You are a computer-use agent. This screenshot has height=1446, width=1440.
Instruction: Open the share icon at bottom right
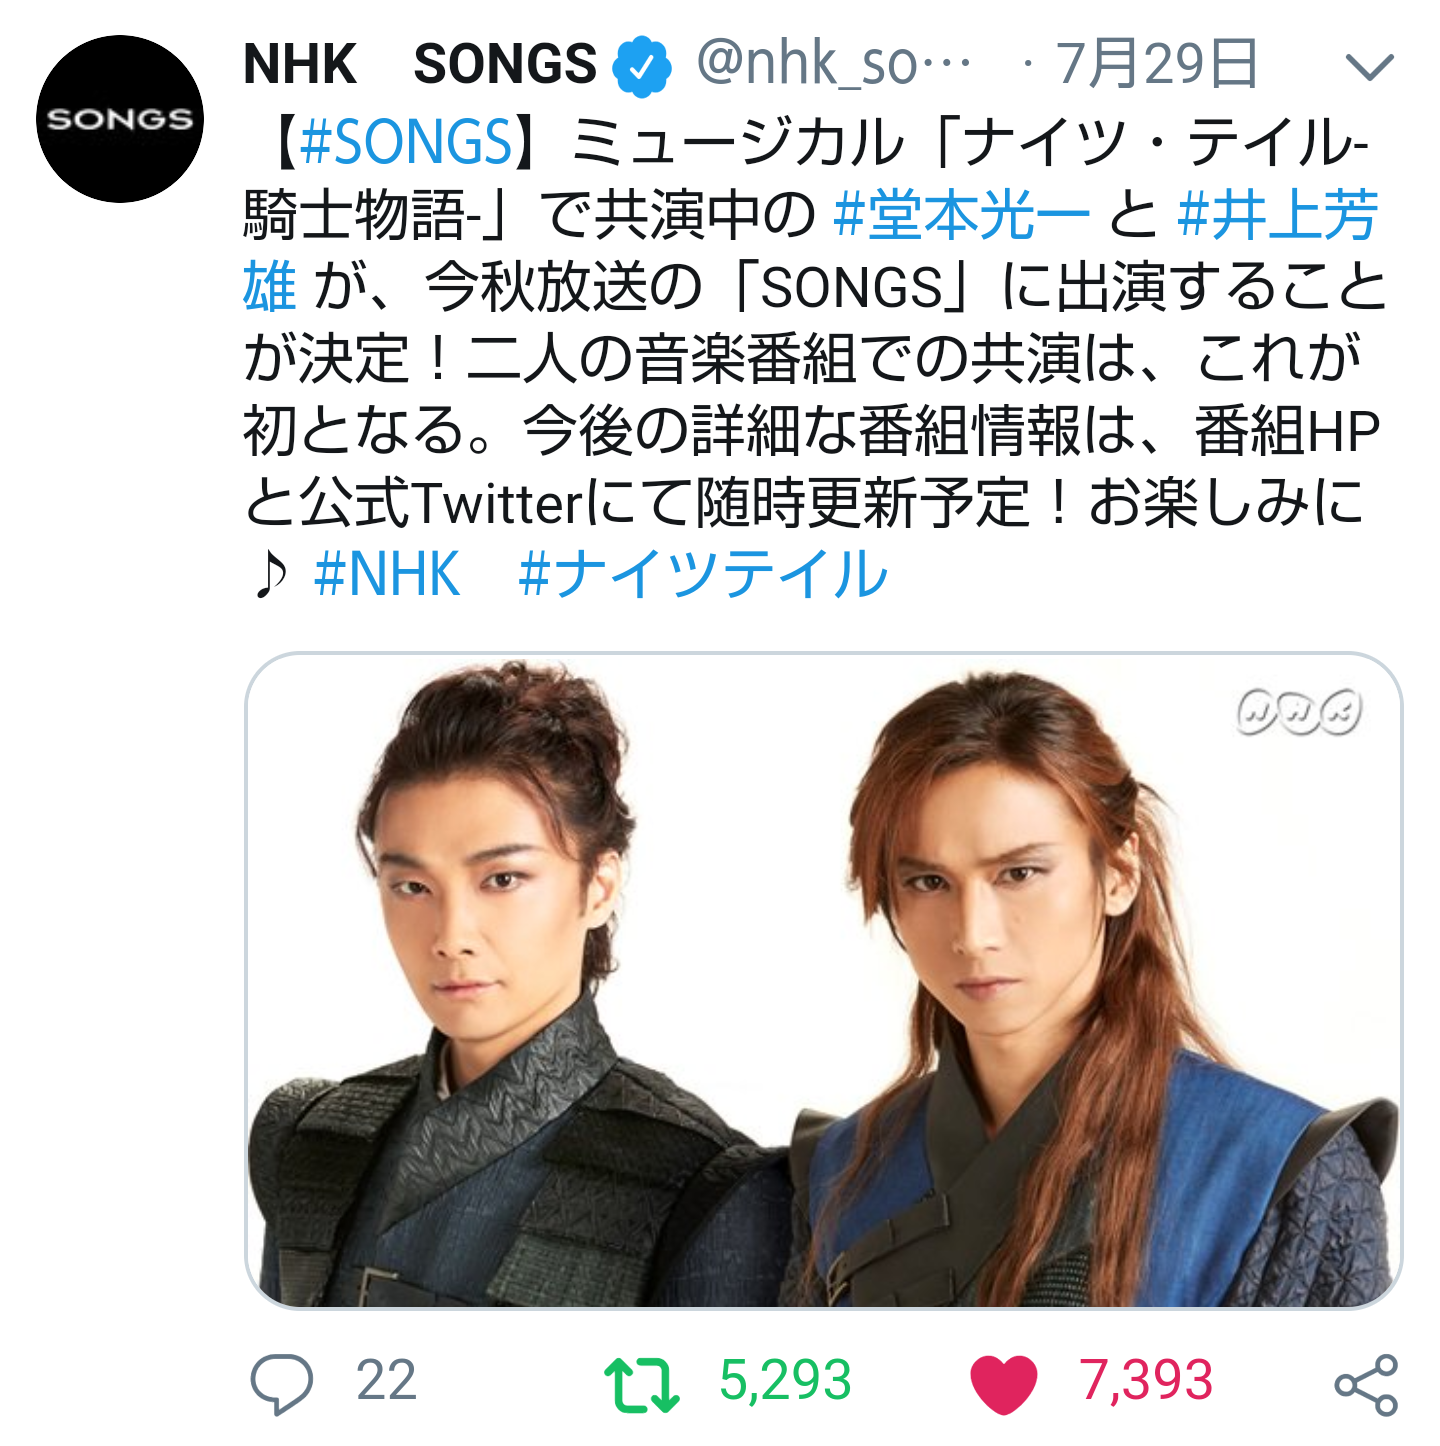tap(1366, 1384)
